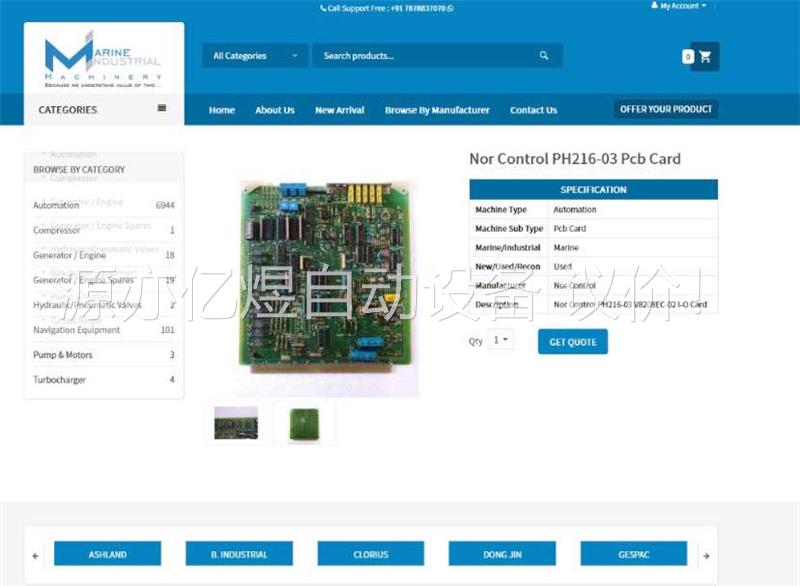Open the Qty quantity dropdown
Image resolution: width=800 pixels, height=586 pixels.
click(x=501, y=340)
